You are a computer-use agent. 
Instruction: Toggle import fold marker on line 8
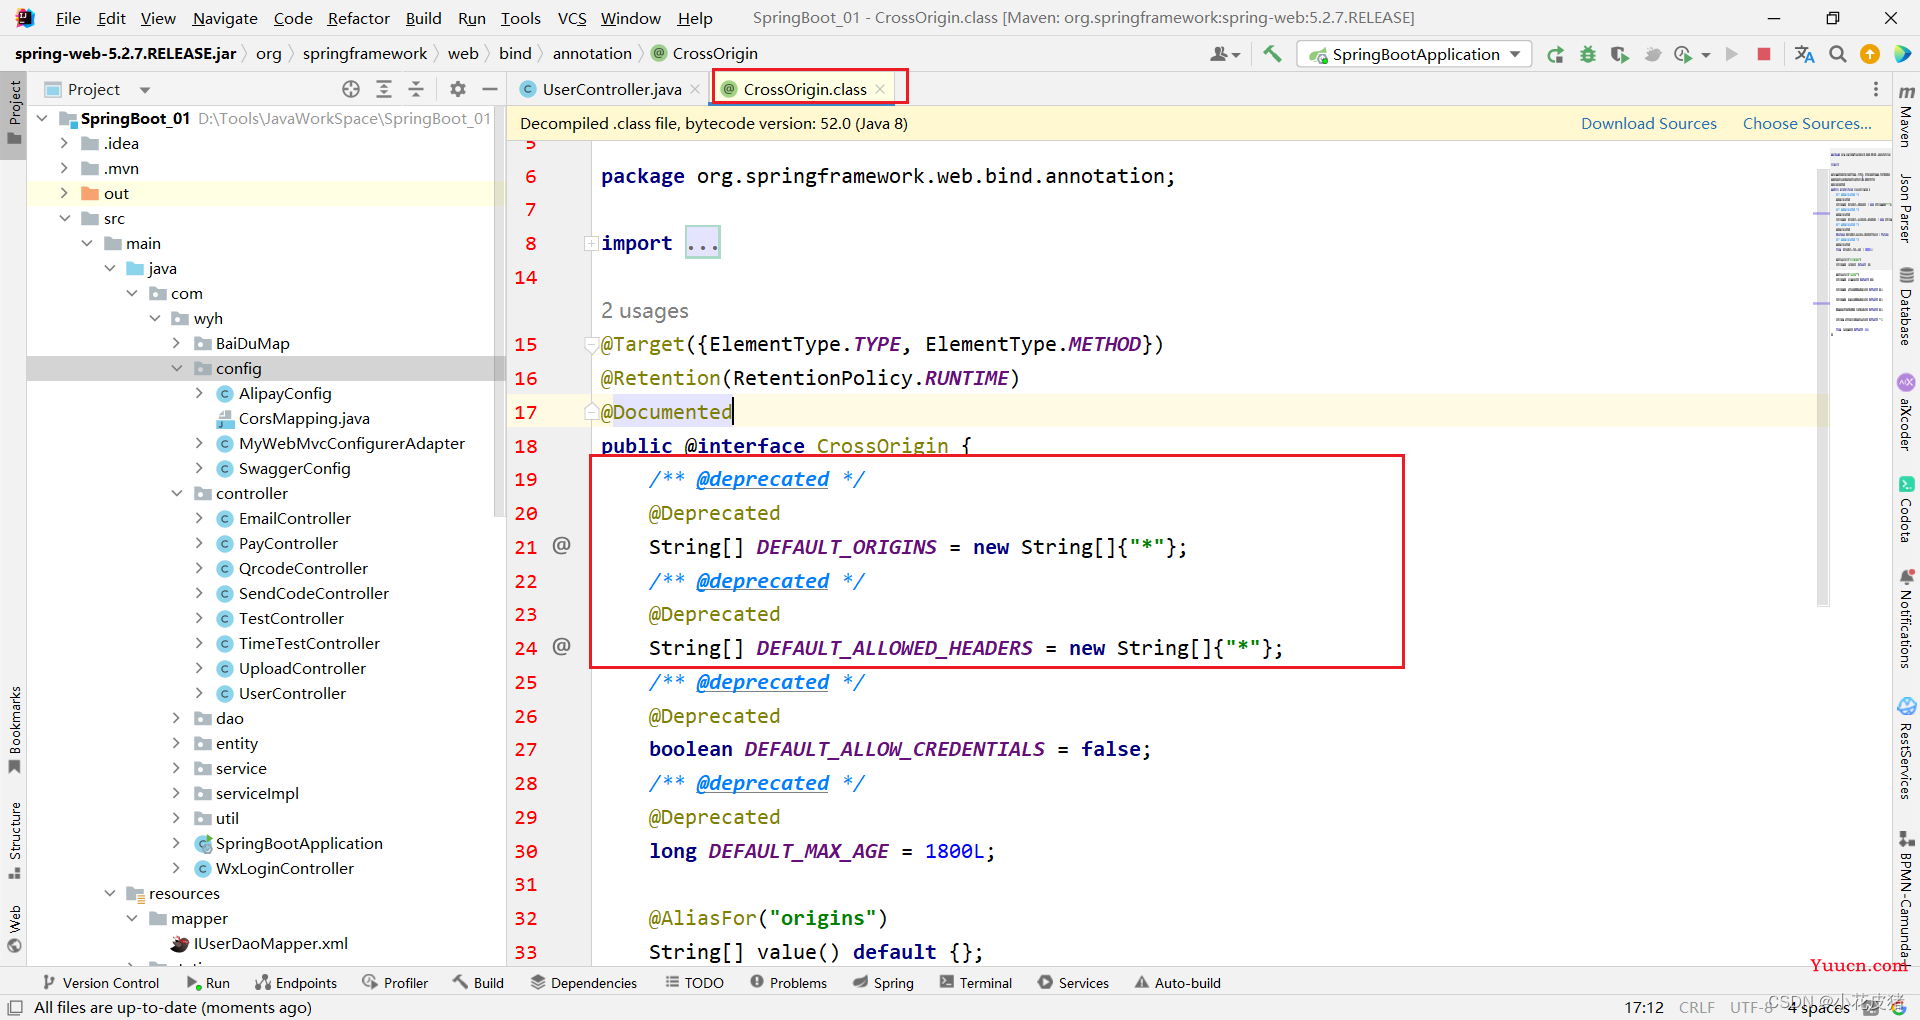click(591, 243)
